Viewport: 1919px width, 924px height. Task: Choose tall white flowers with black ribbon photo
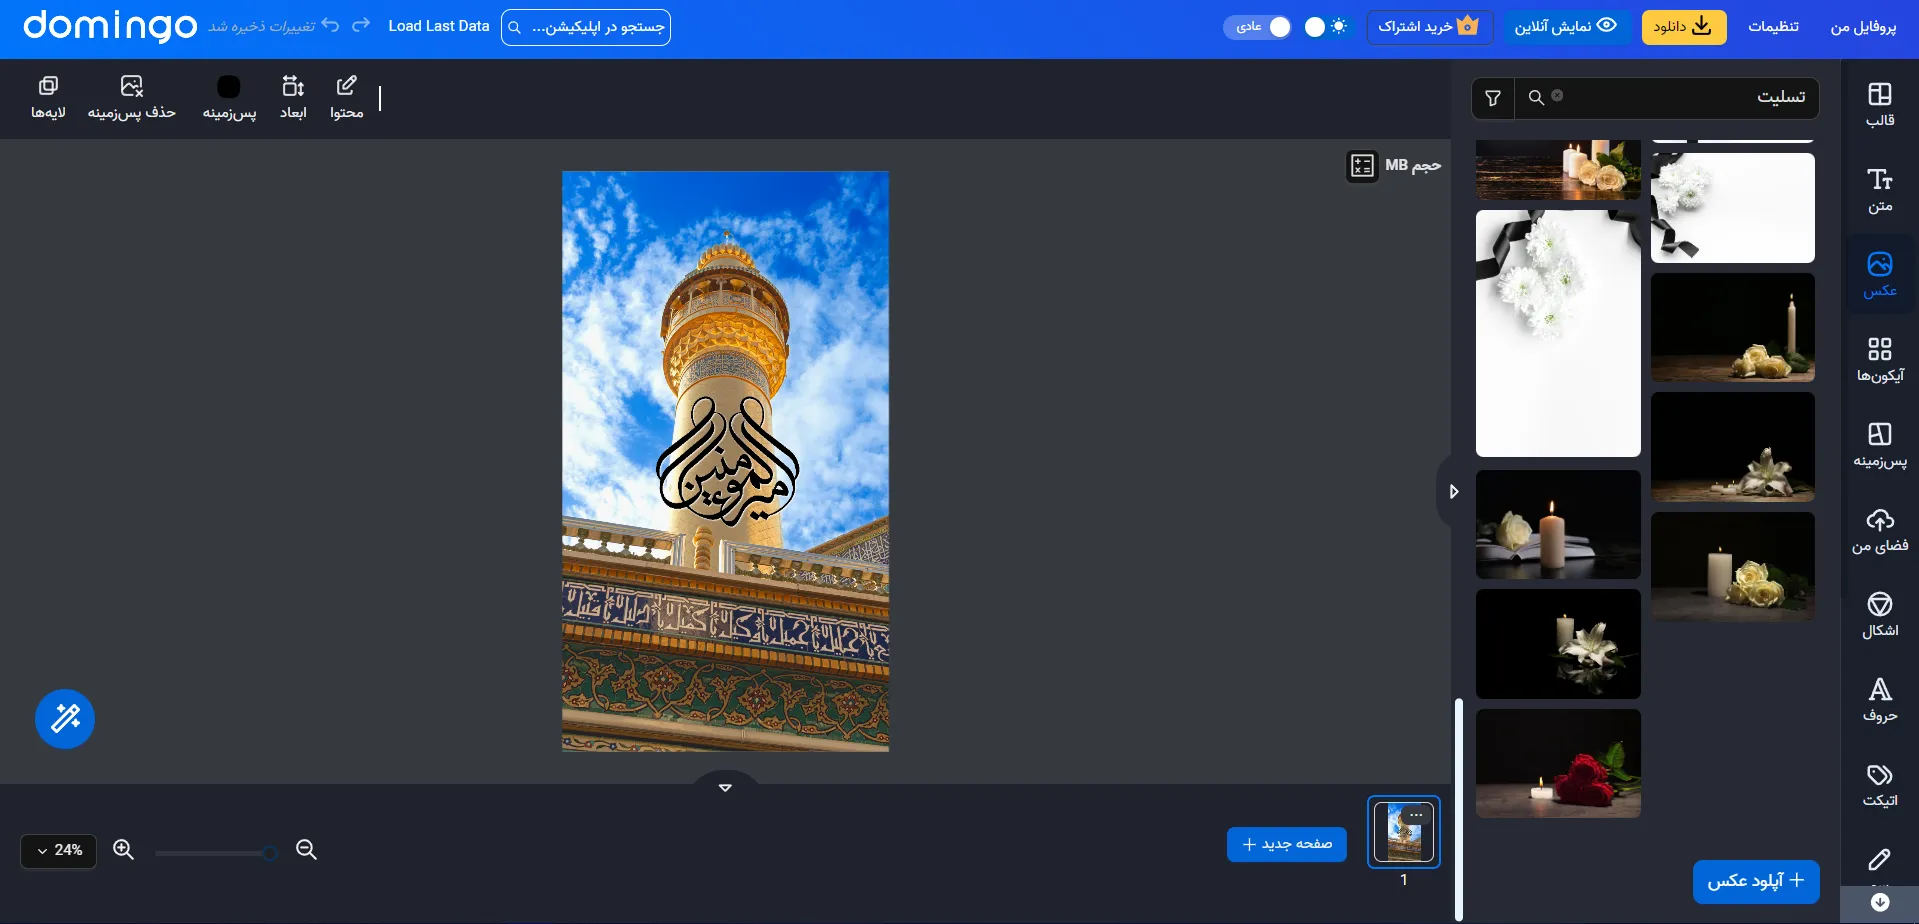(x=1558, y=333)
